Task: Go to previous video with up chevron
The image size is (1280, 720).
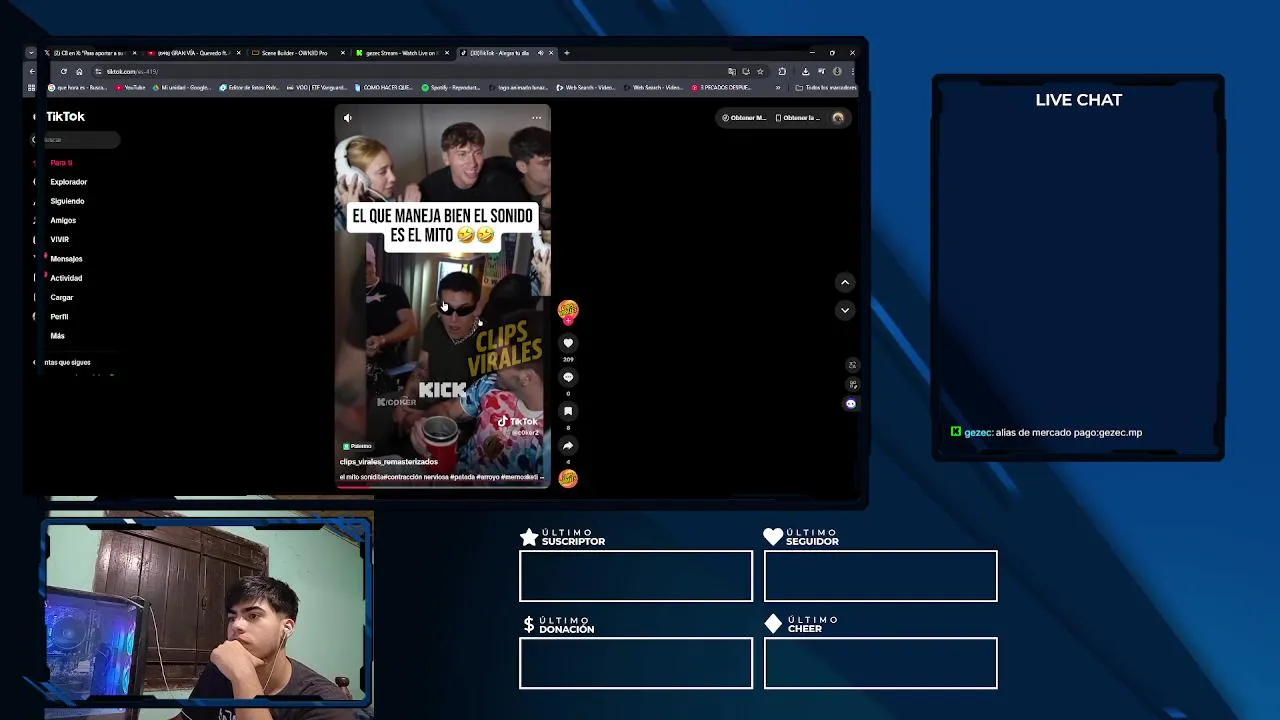Action: tap(845, 283)
